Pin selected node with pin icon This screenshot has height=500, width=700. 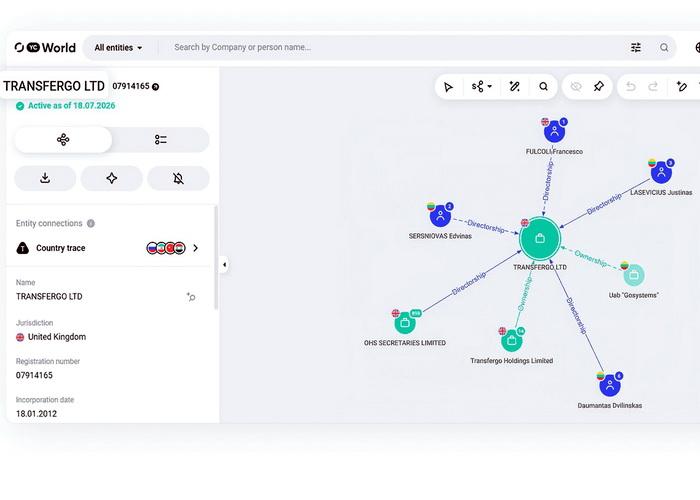click(x=599, y=86)
